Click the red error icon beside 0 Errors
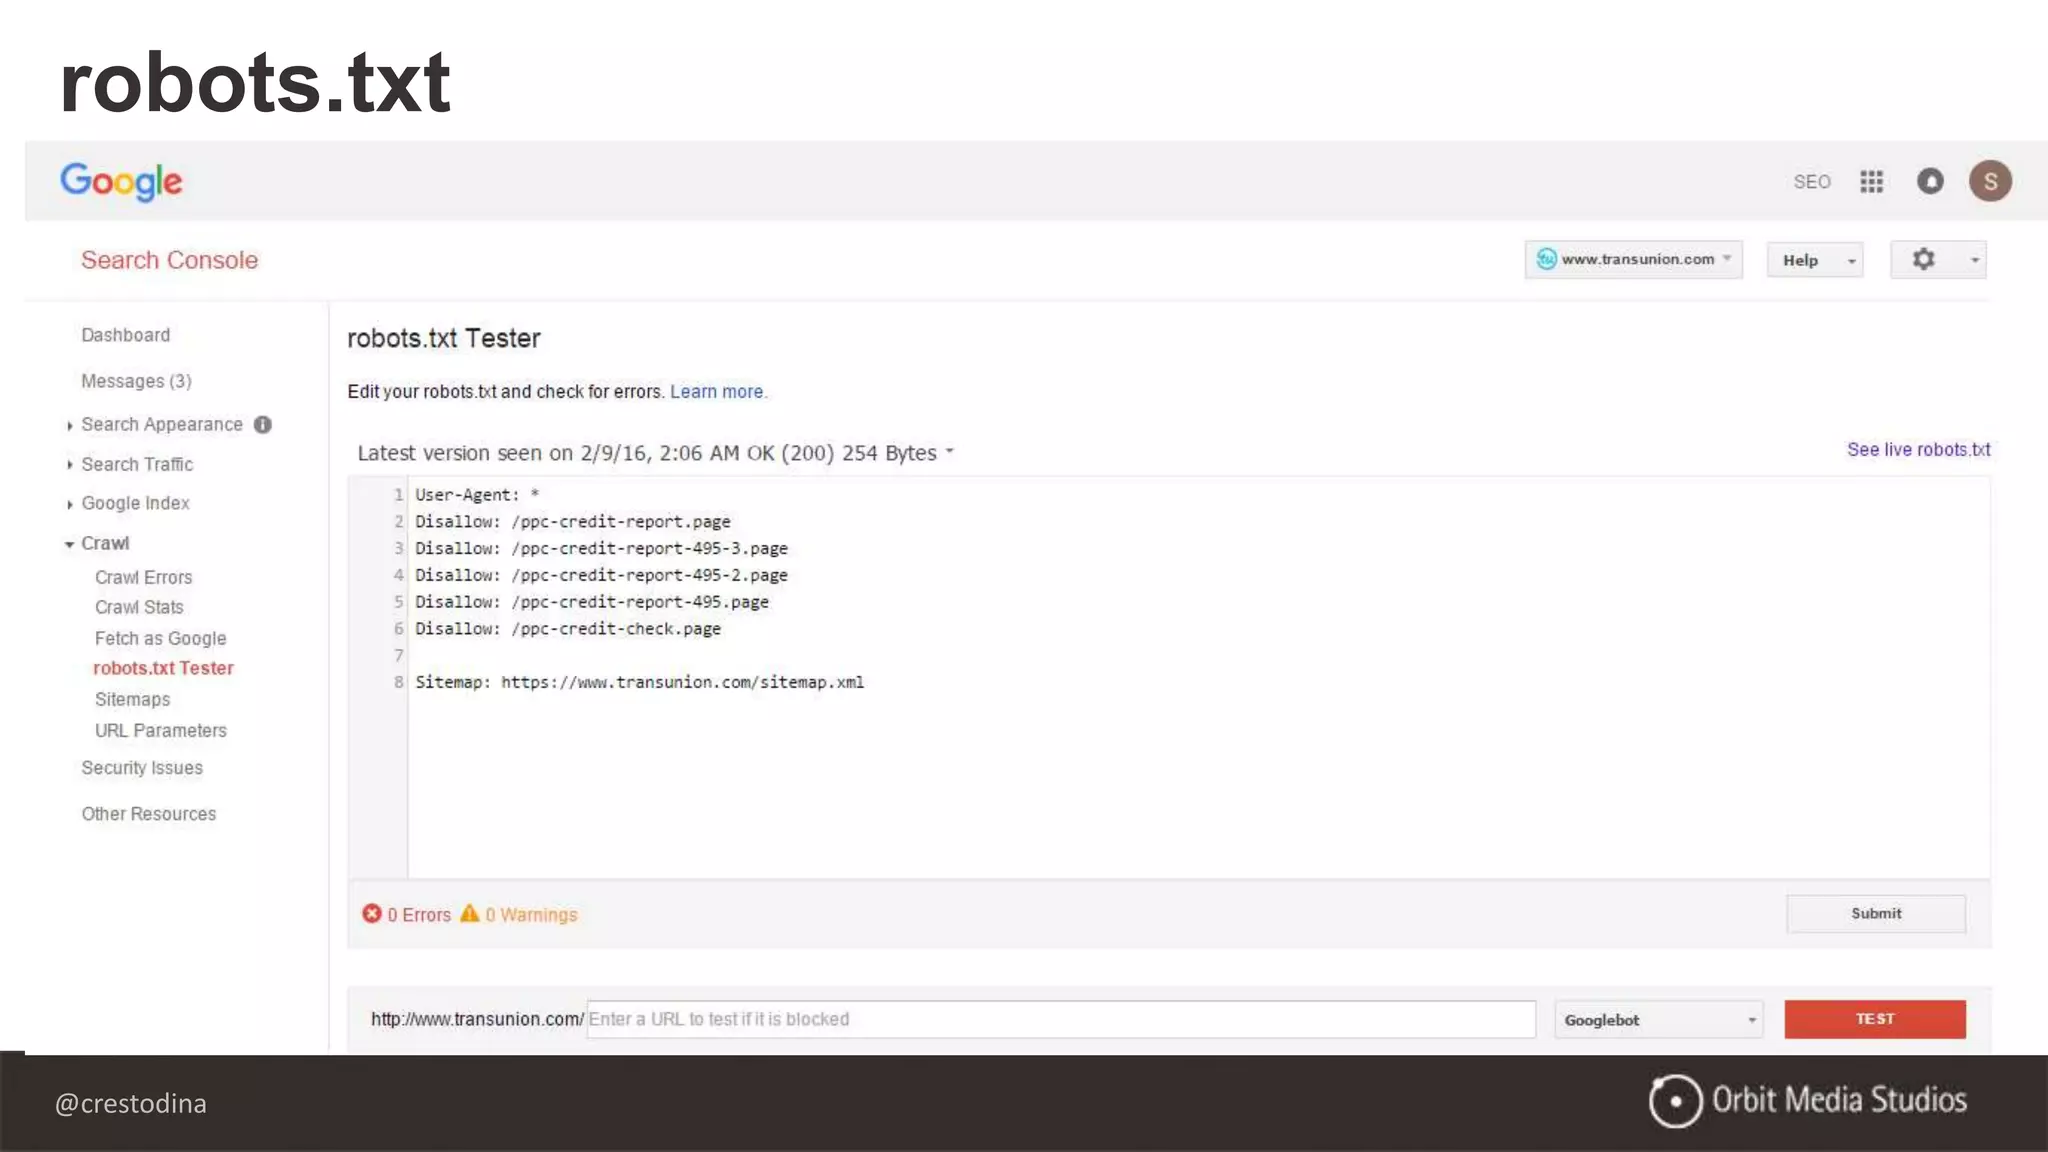 pos(372,913)
